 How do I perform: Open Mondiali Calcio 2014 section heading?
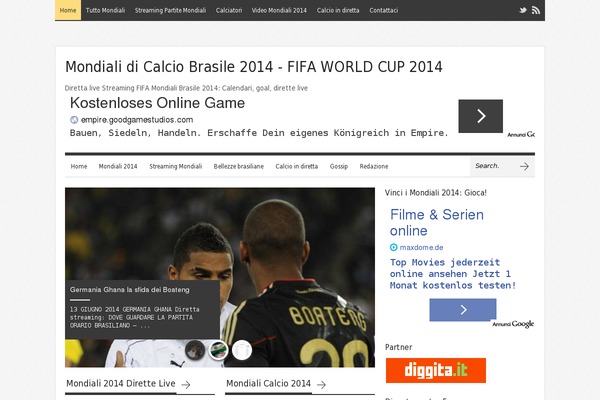click(x=268, y=384)
